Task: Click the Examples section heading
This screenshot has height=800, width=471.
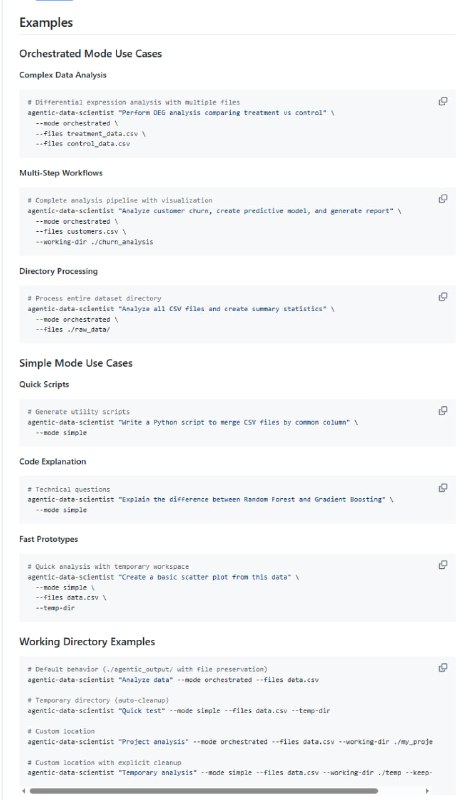Action: click(46, 22)
